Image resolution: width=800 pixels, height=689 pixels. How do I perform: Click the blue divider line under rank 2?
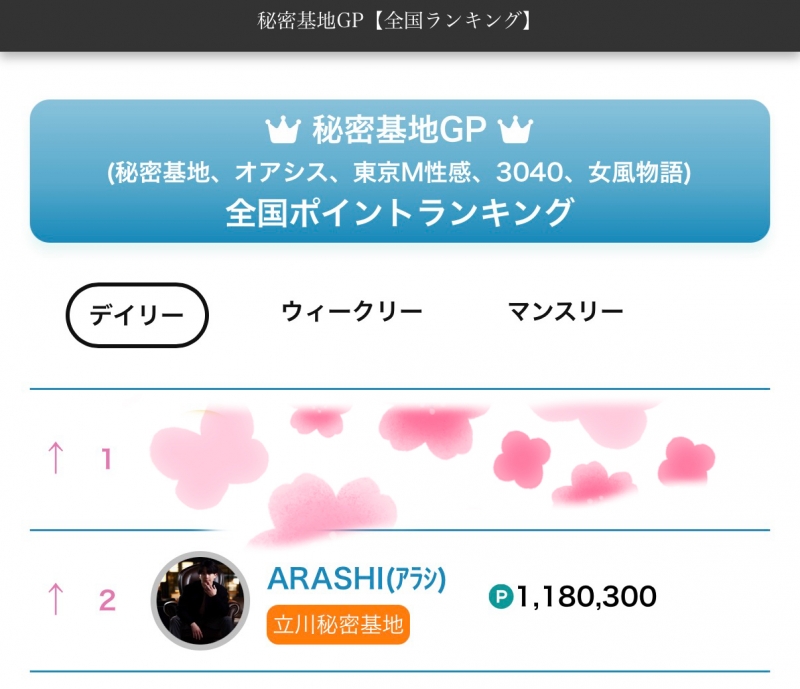(x=400, y=669)
